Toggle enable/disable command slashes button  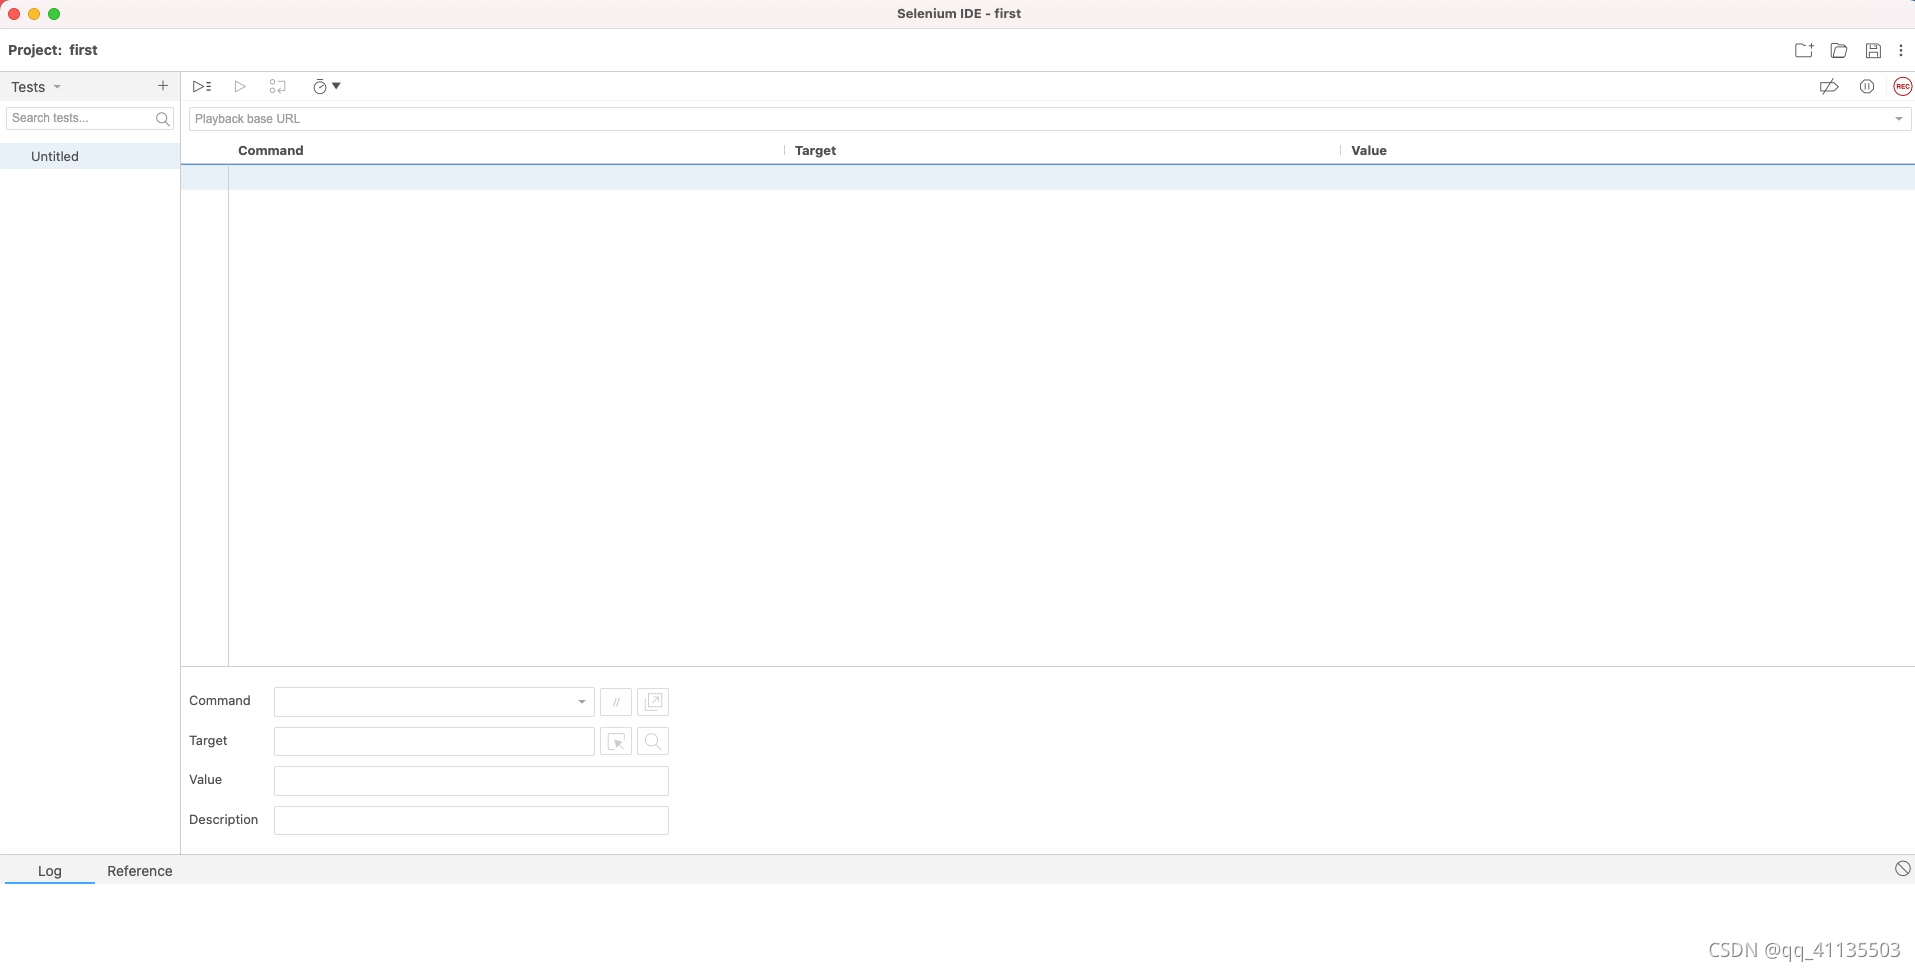pyautogui.click(x=616, y=702)
